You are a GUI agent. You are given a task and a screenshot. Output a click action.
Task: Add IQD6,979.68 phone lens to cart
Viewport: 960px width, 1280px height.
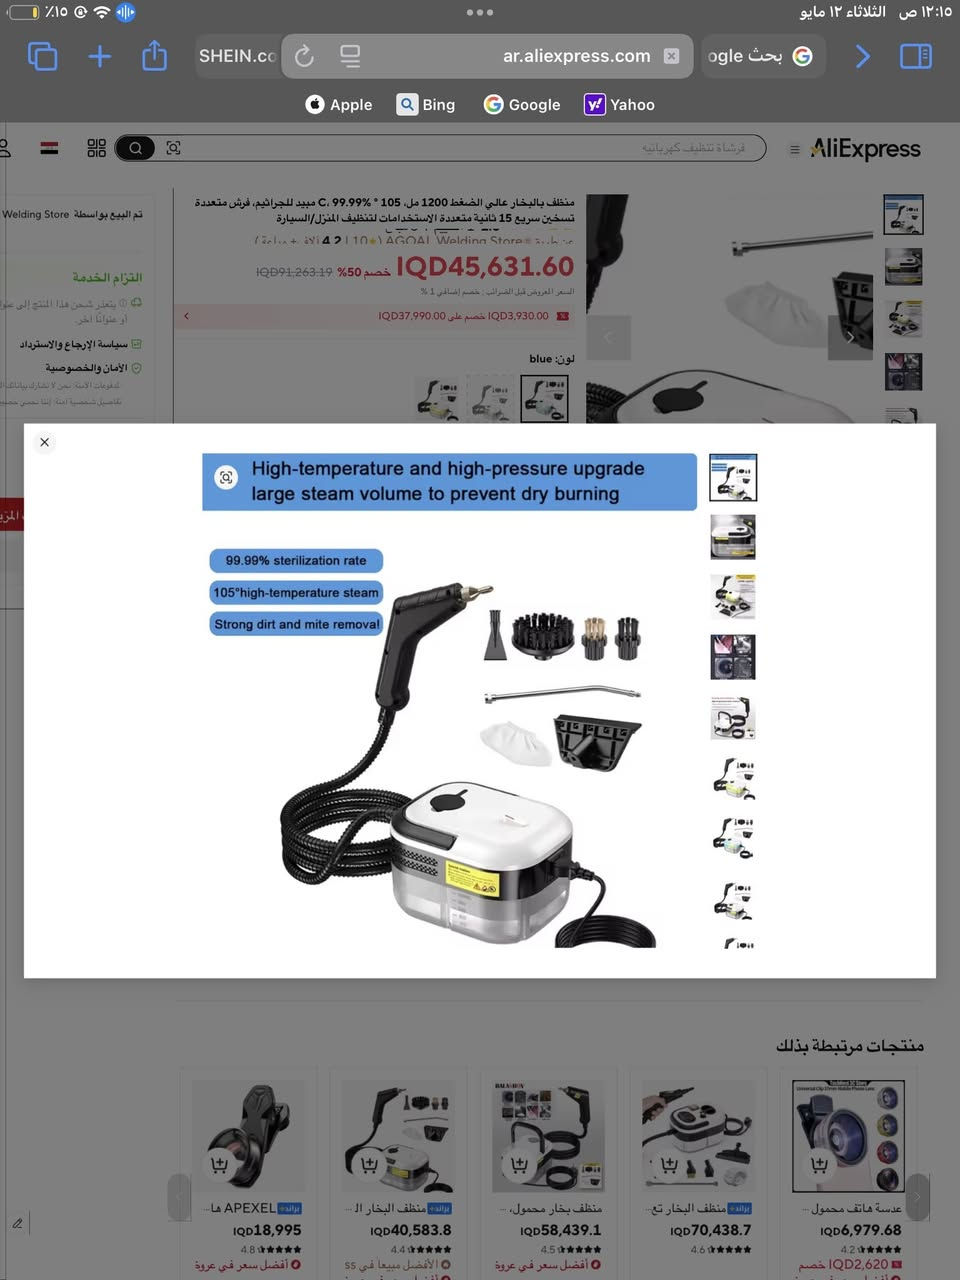819,1164
